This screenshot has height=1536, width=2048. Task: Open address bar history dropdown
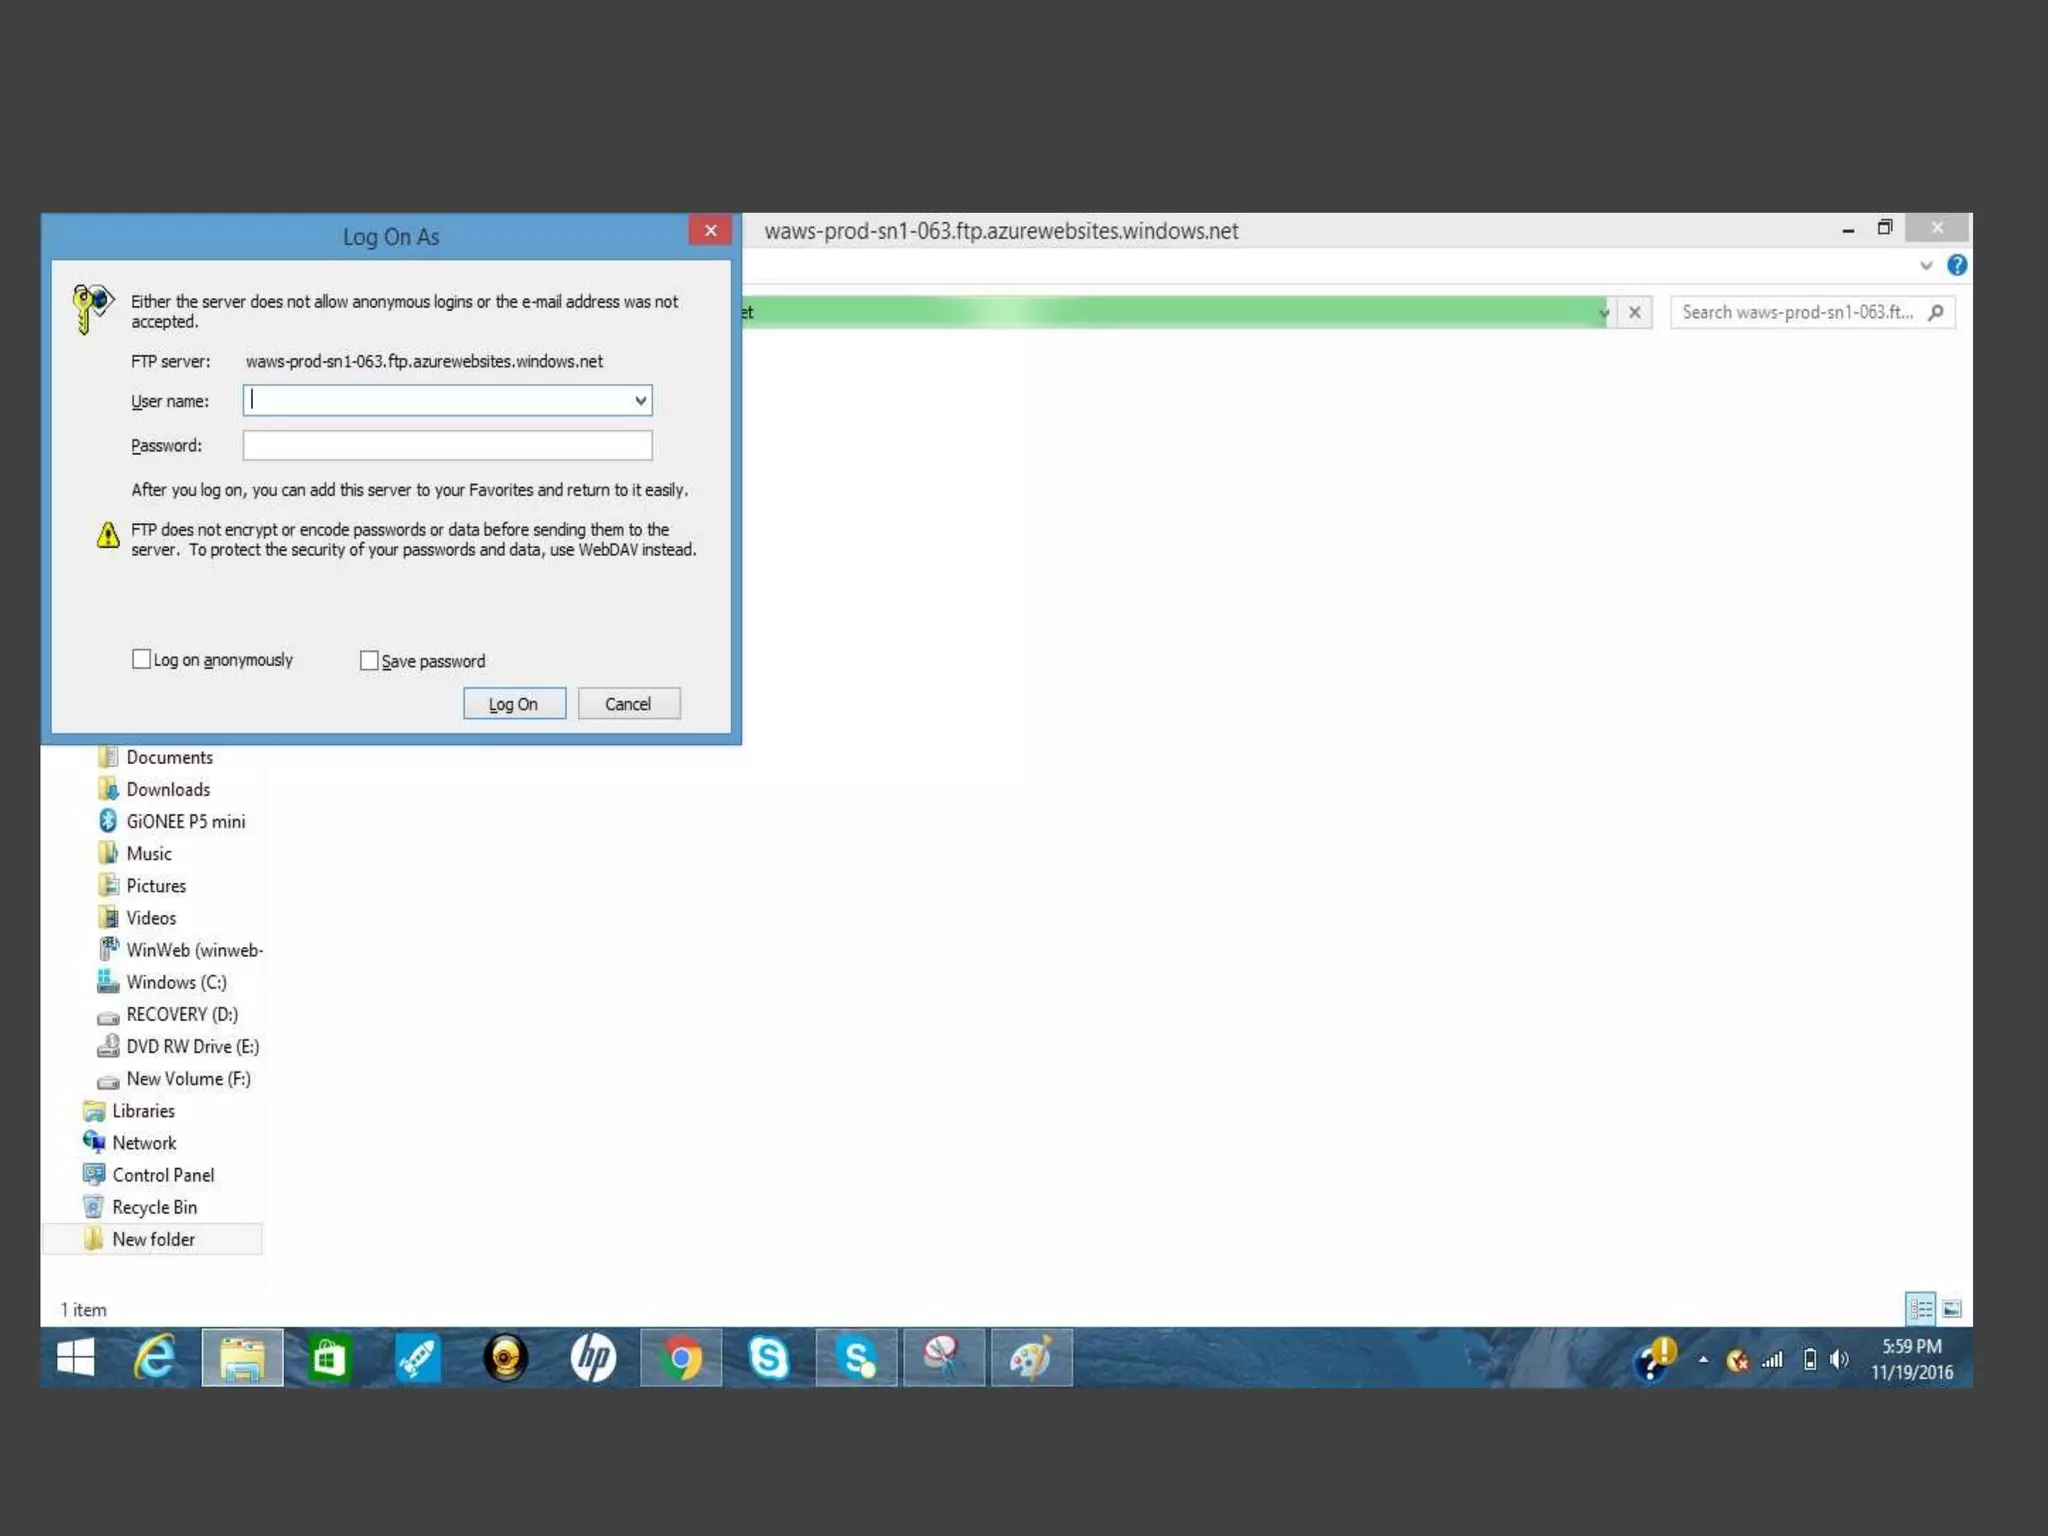[1604, 312]
